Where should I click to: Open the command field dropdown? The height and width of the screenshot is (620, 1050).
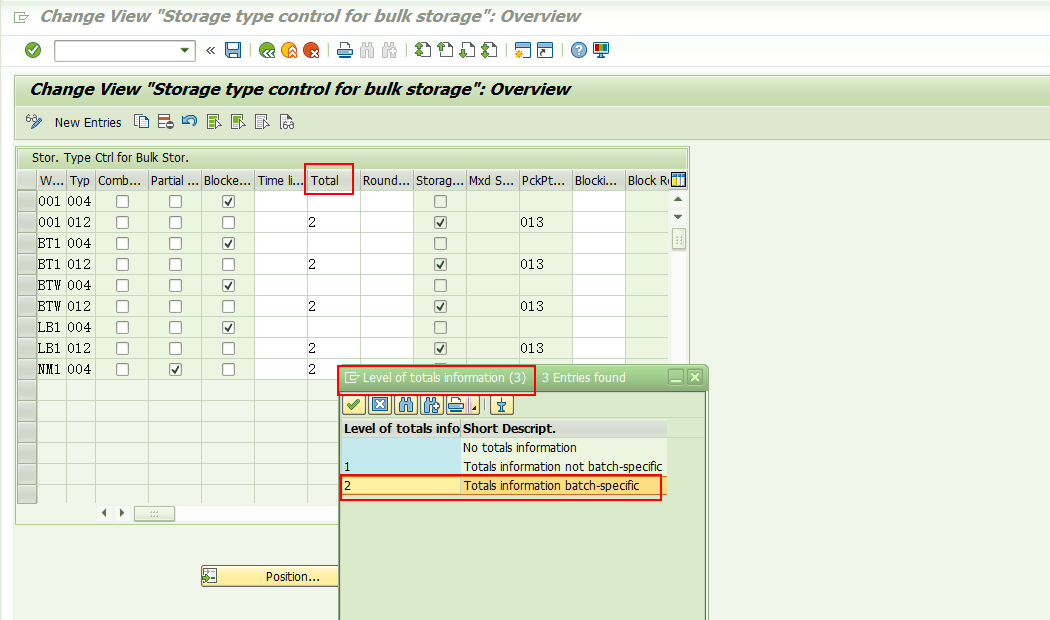(x=183, y=49)
